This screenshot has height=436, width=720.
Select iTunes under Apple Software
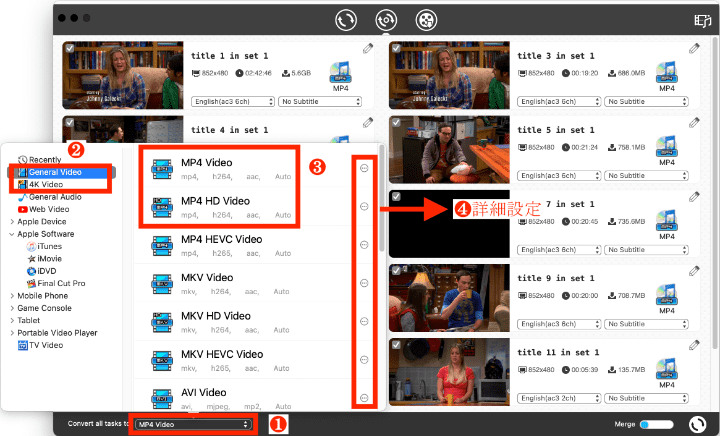coord(45,246)
